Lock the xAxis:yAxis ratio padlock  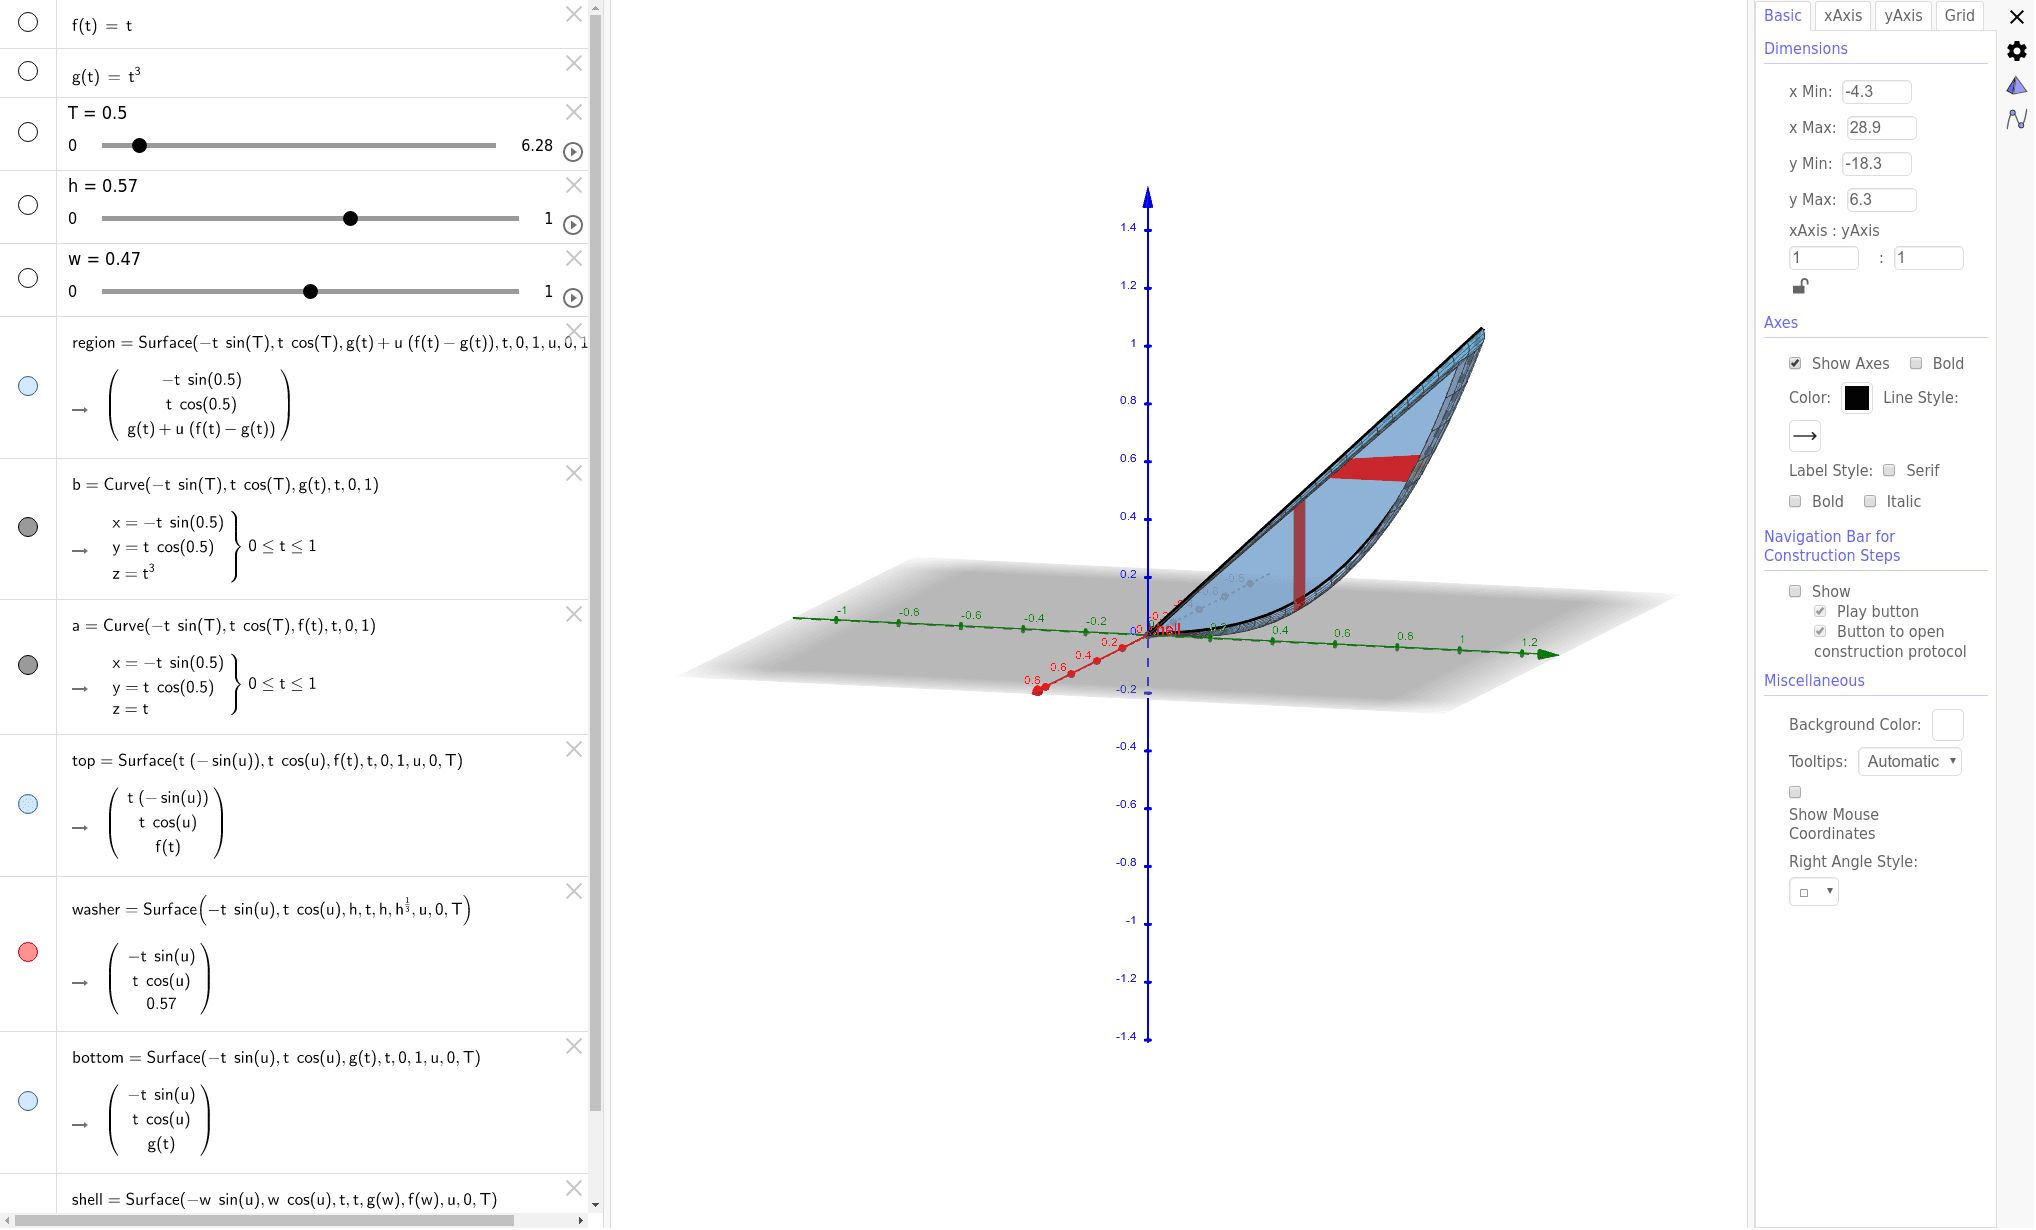click(1800, 286)
